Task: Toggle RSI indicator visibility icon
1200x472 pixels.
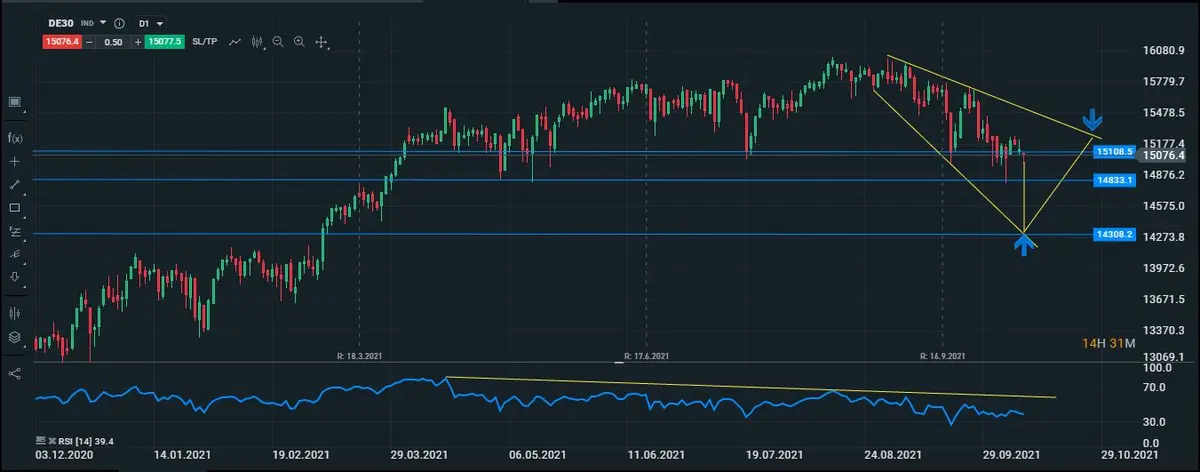Action: point(42,440)
